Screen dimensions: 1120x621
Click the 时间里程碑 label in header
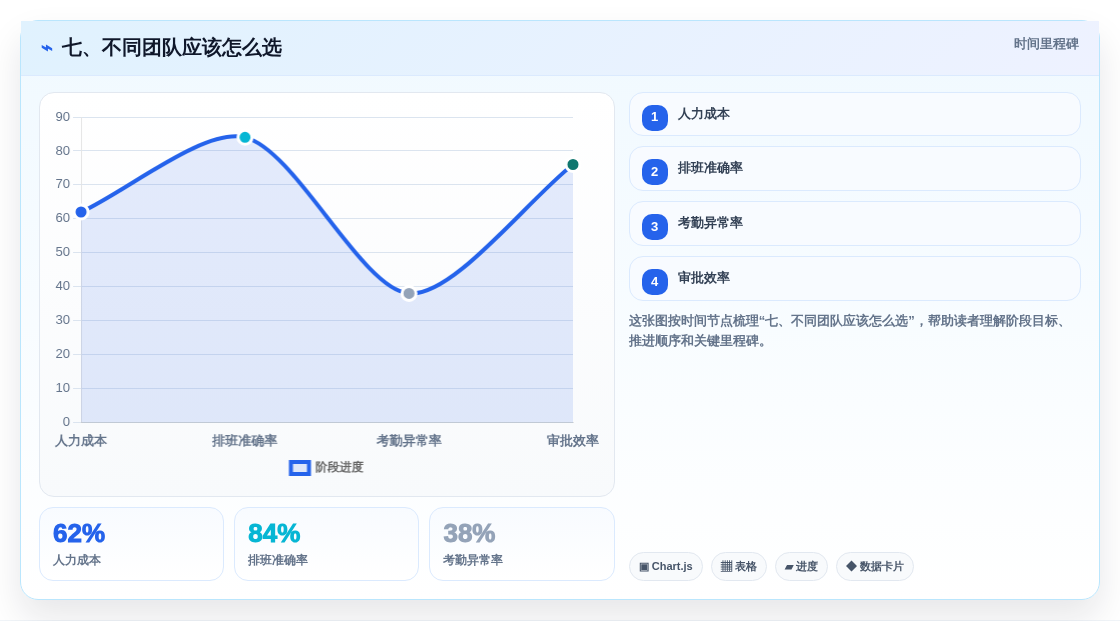pyautogui.click(x=1046, y=44)
